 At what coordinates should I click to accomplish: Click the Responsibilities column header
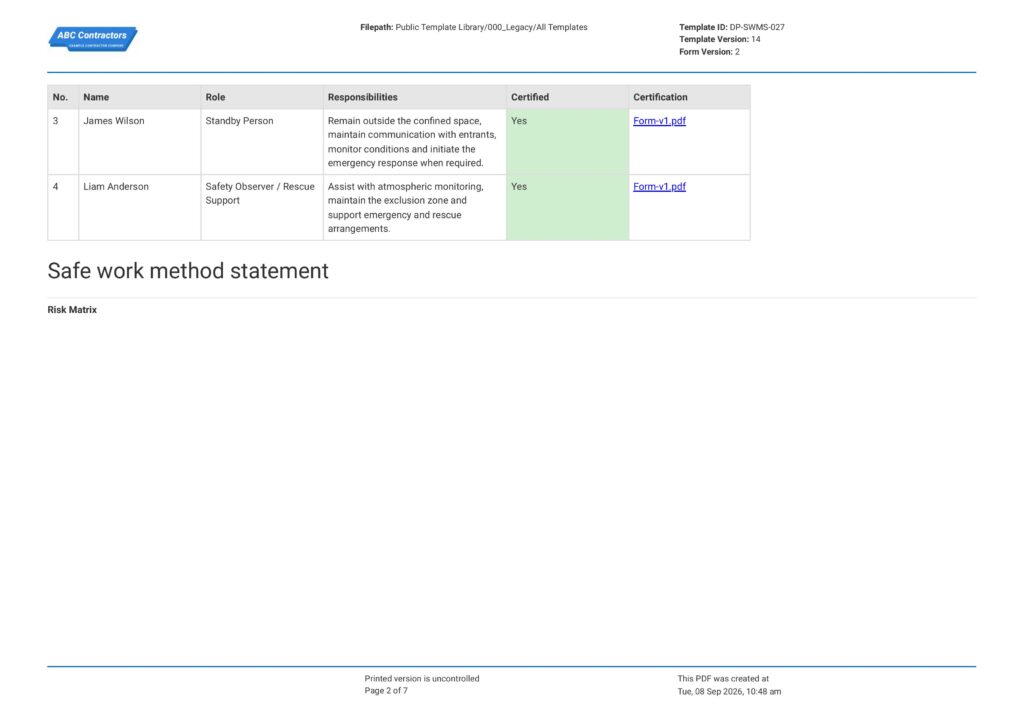(415, 97)
